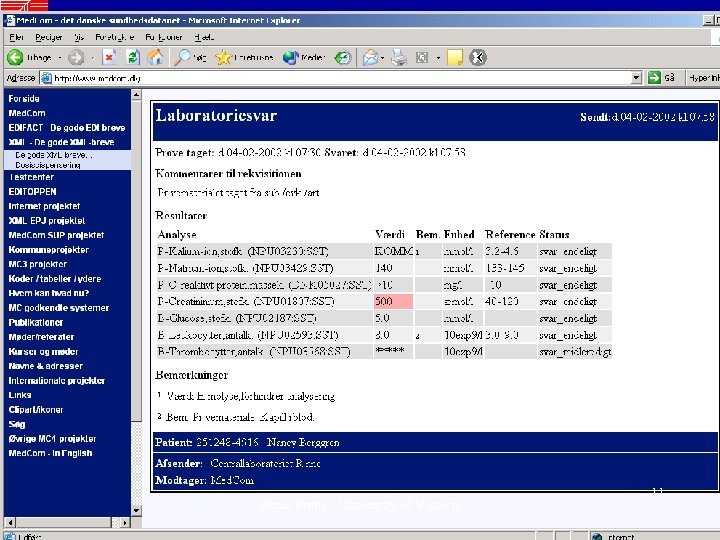
Task: Expand the Back button history arrow
Action: pos(60,58)
